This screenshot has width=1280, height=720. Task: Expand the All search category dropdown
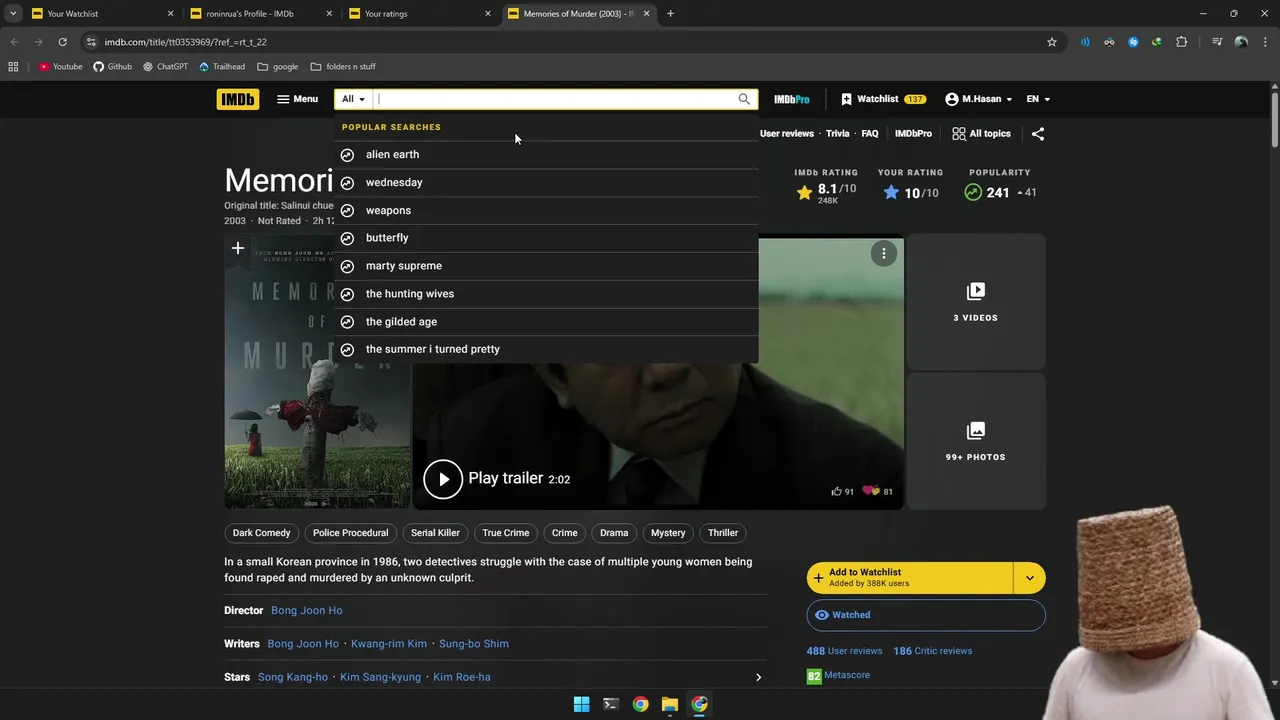[353, 99]
